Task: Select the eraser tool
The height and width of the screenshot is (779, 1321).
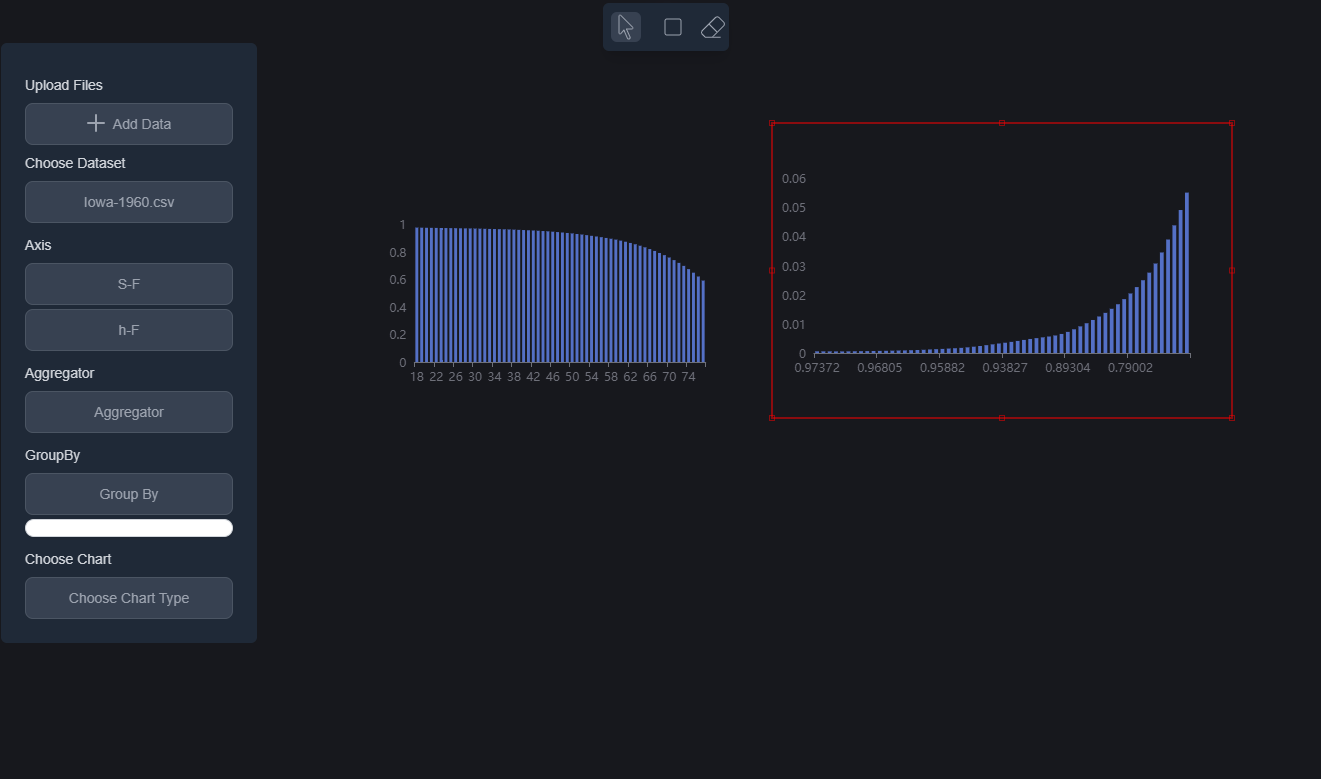Action: [712, 27]
